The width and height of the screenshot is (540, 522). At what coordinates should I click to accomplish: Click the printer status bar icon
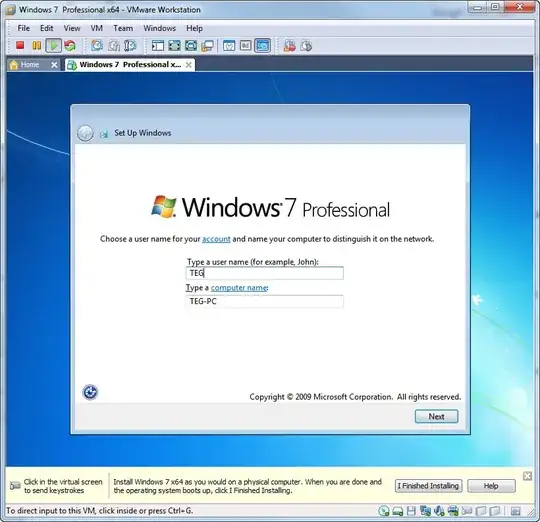tap(453, 511)
